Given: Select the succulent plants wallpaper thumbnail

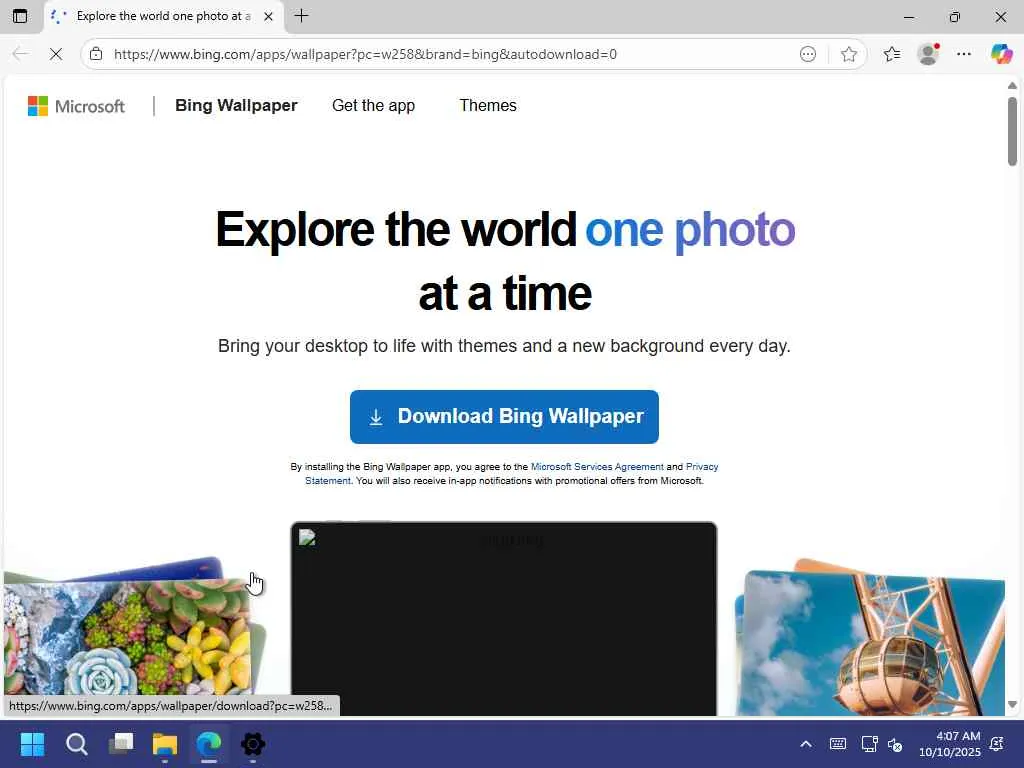Looking at the screenshot, I should pyautogui.click(x=127, y=637).
